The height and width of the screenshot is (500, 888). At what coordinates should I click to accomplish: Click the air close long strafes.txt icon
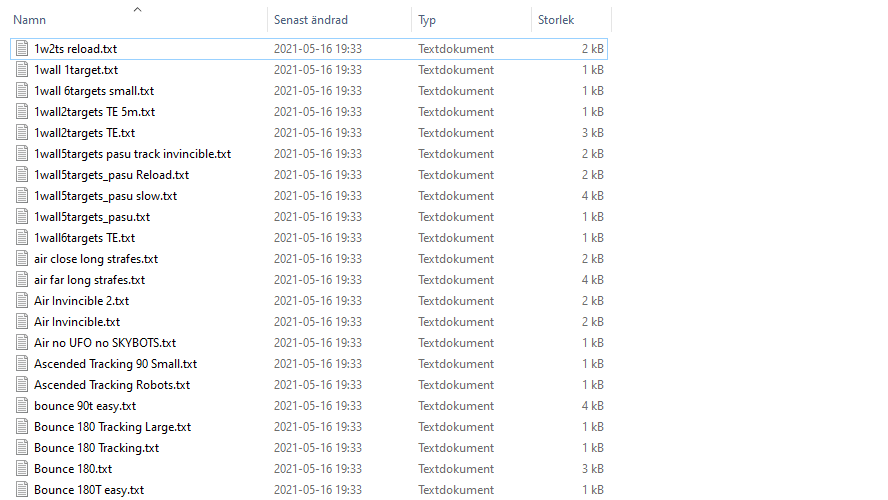[x=23, y=259]
